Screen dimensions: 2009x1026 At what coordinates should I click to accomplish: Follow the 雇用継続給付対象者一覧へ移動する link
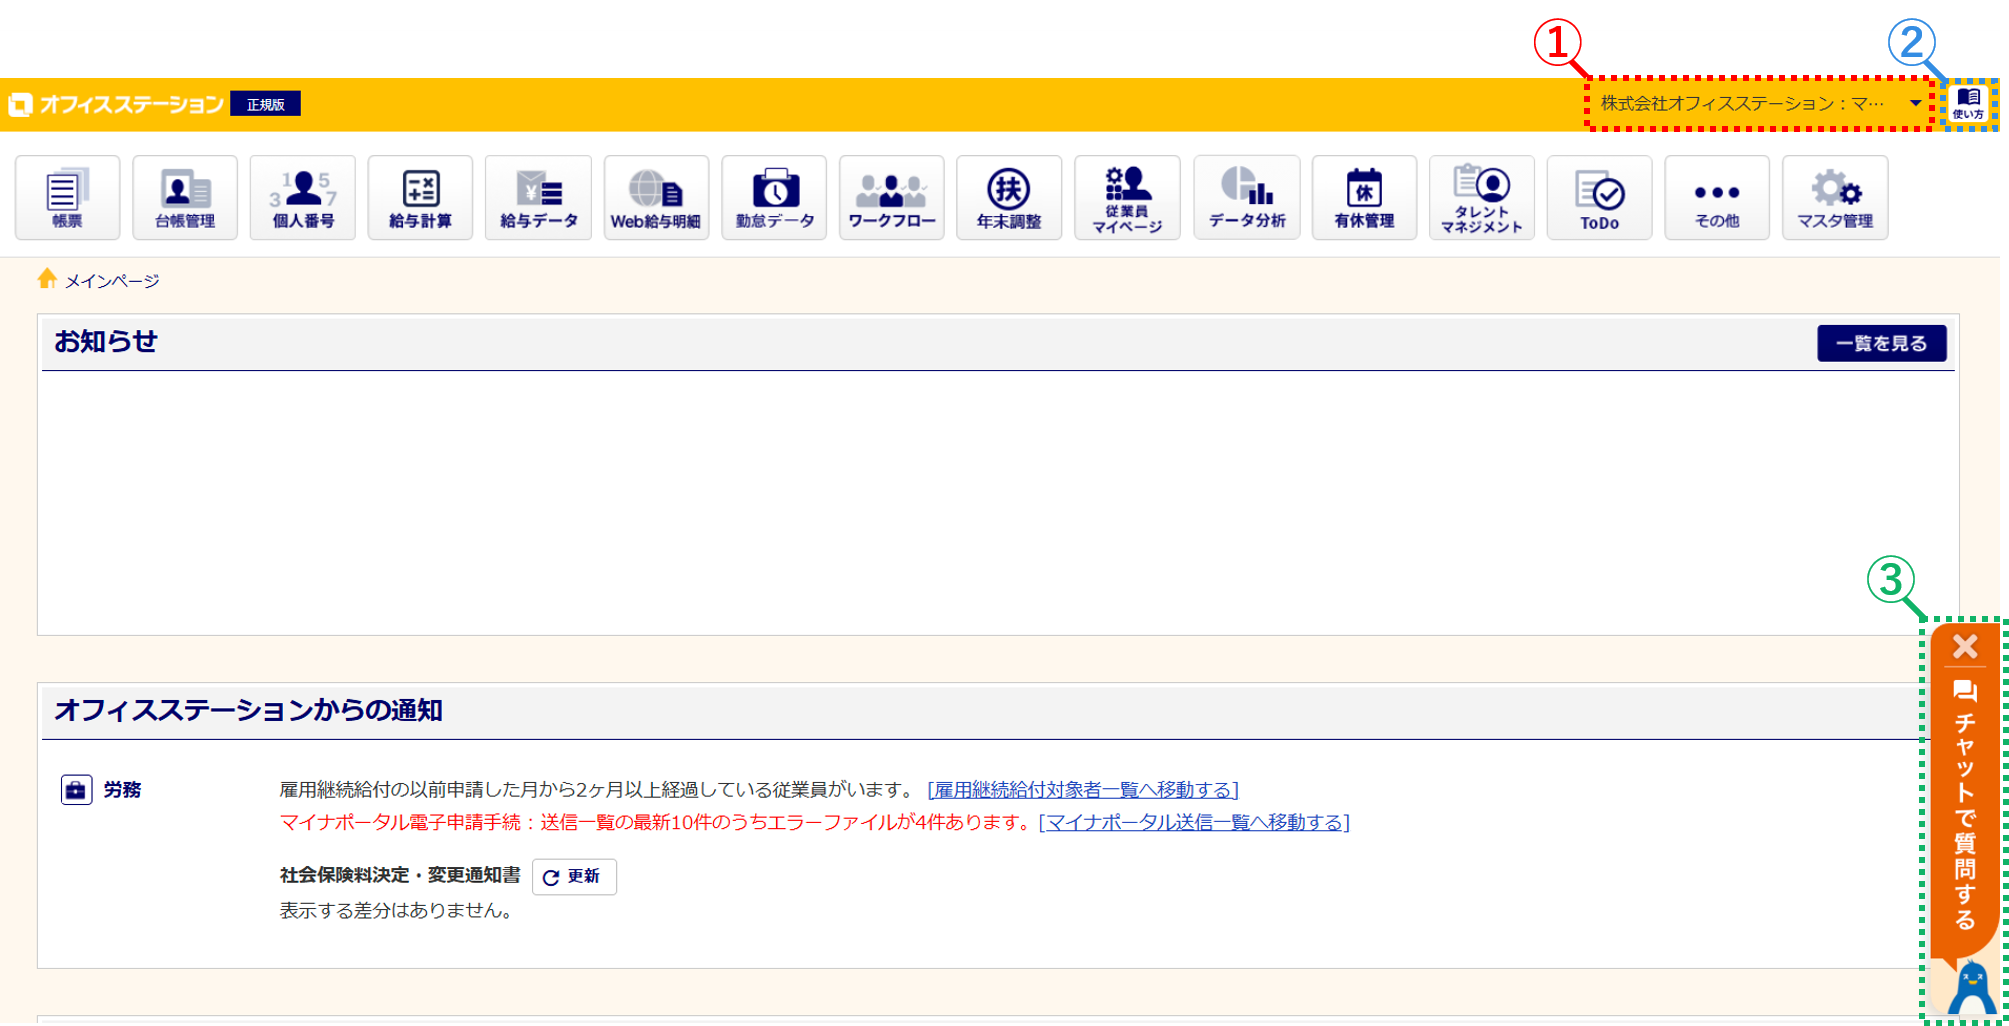[1083, 790]
